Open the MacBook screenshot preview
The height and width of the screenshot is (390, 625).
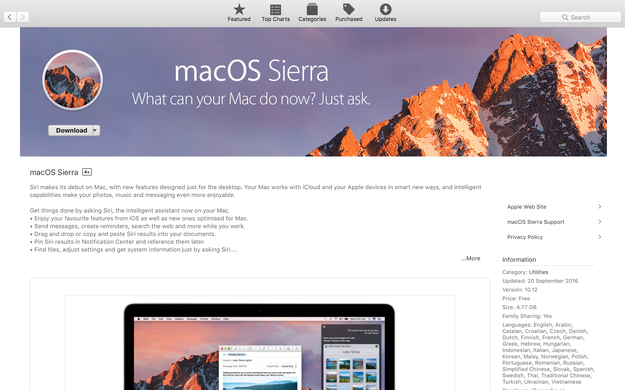point(259,346)
